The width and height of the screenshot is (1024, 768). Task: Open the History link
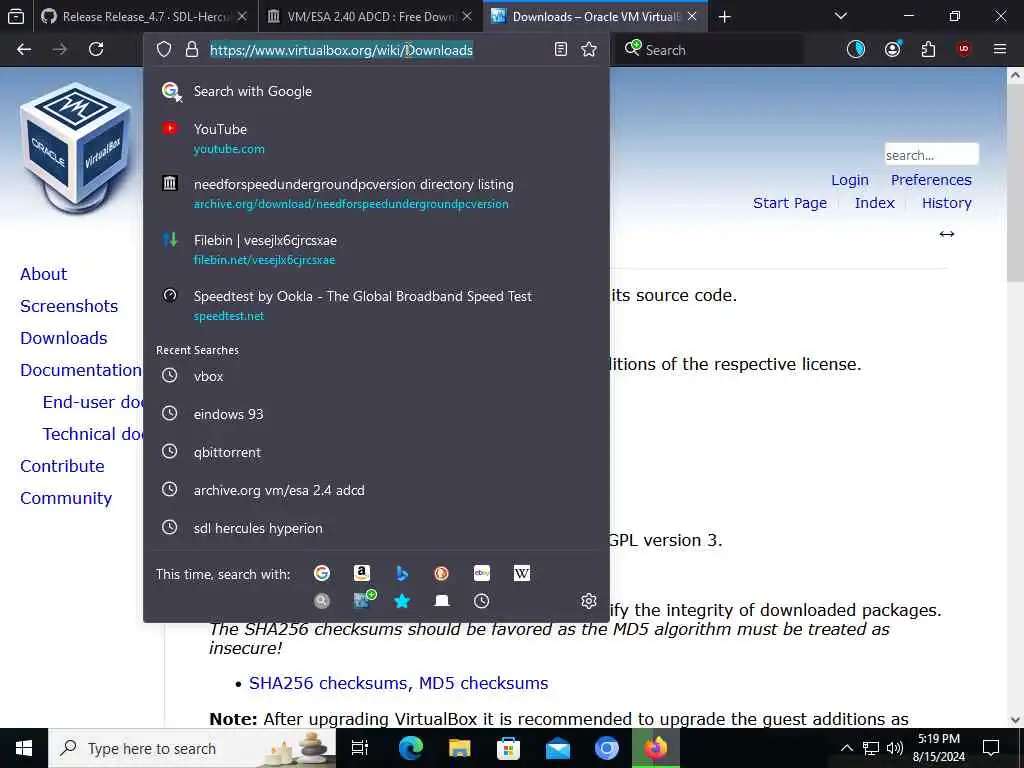click(946, 203)
